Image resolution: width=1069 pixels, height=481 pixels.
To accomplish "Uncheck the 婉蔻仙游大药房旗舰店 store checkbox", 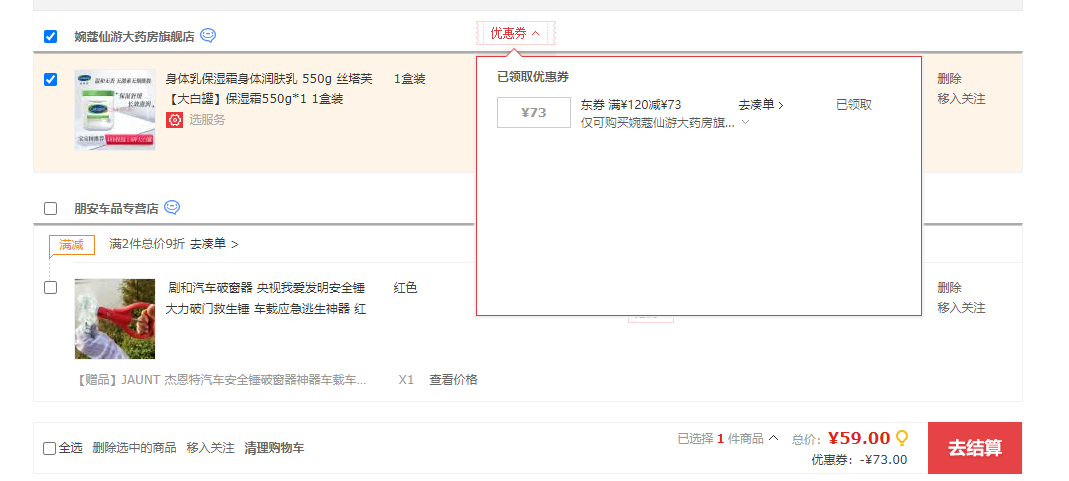I will tap(51, 37).
